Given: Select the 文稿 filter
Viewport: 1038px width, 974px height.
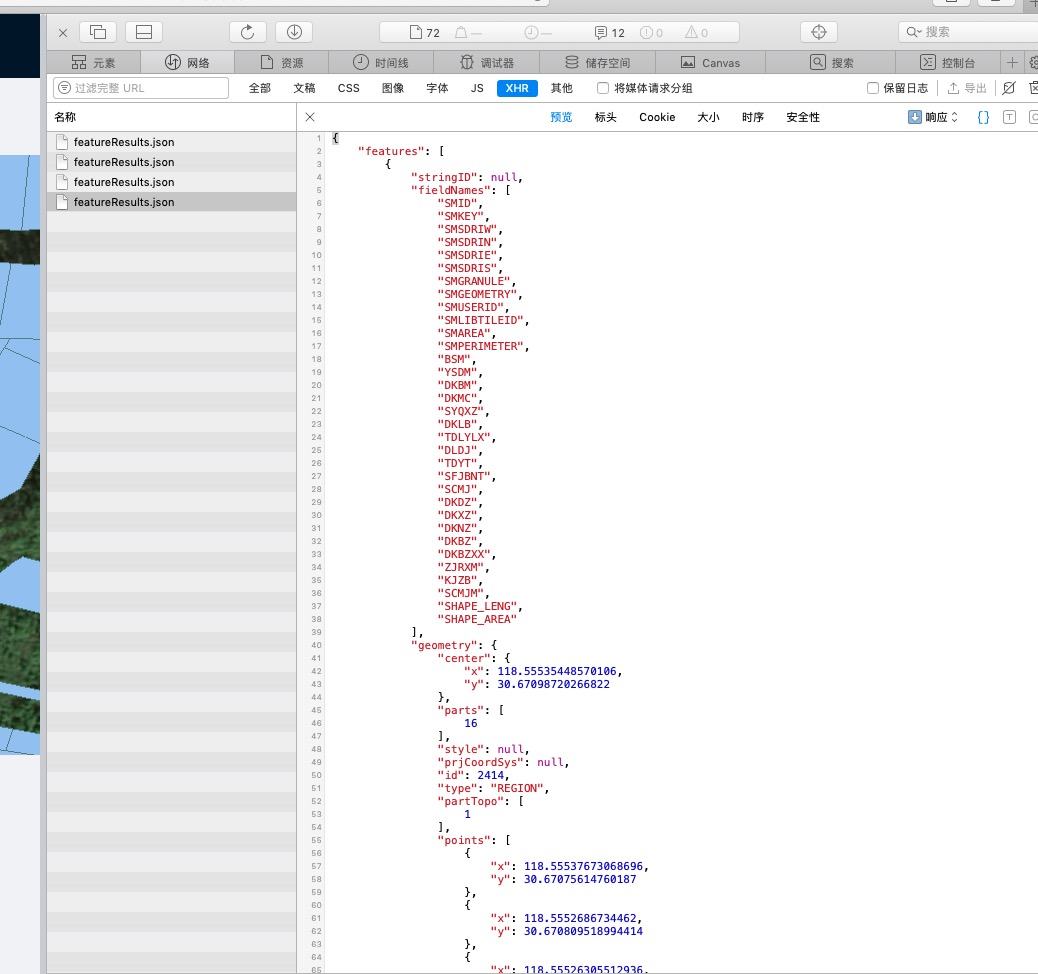Looking at the screenshot, I should point(305,88).
